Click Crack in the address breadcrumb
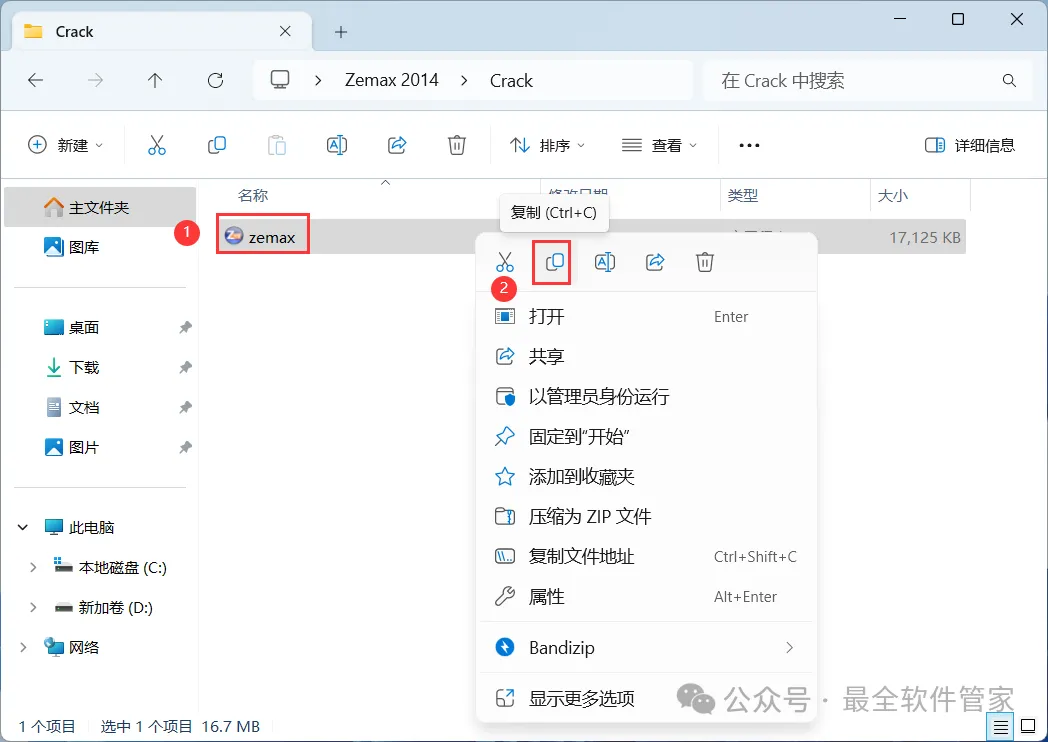 coord(511,81)
